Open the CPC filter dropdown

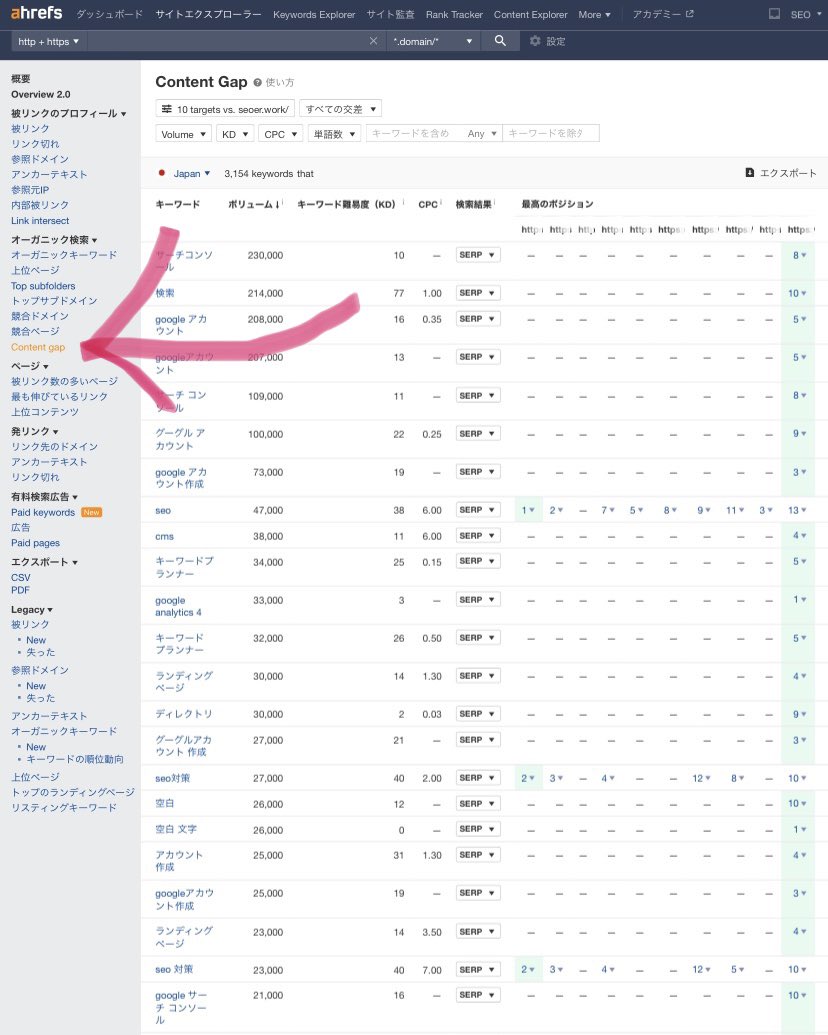click(281, 134)
